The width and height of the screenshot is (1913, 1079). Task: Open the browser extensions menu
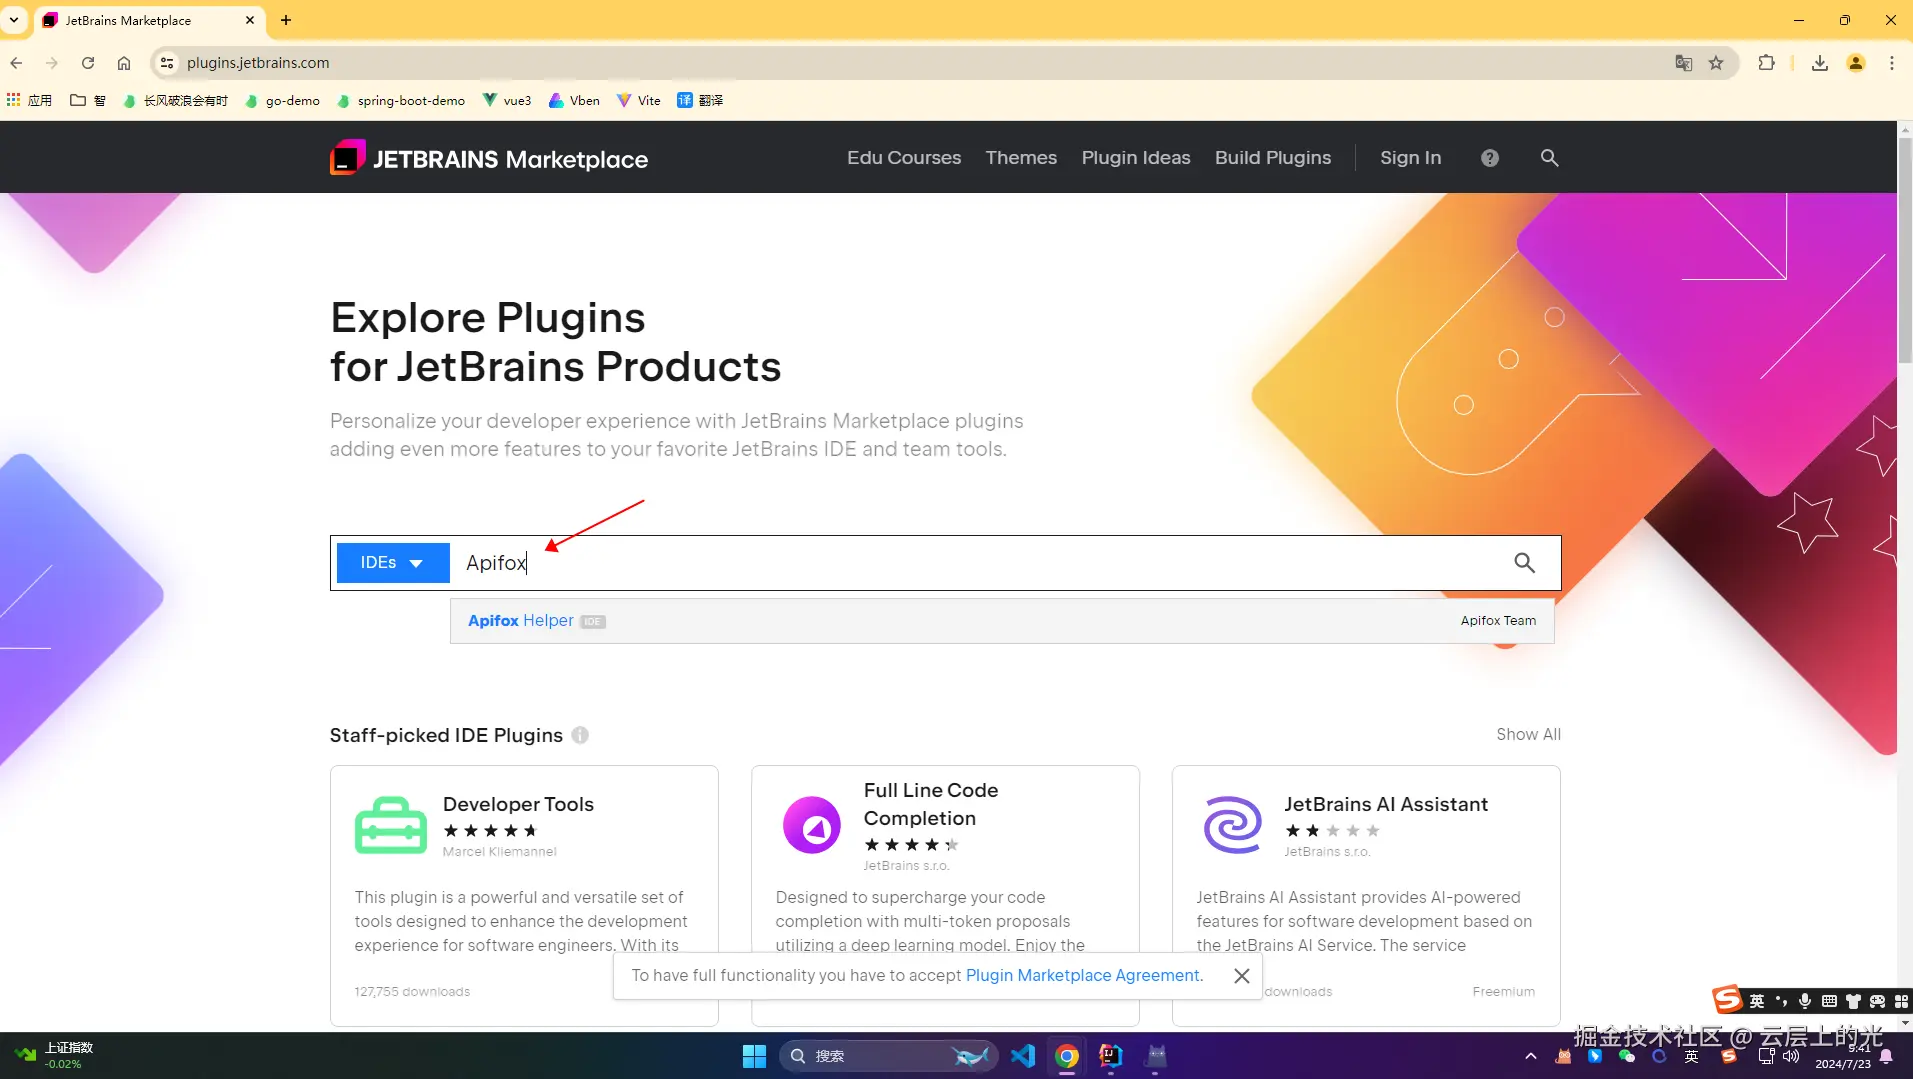1767,63
